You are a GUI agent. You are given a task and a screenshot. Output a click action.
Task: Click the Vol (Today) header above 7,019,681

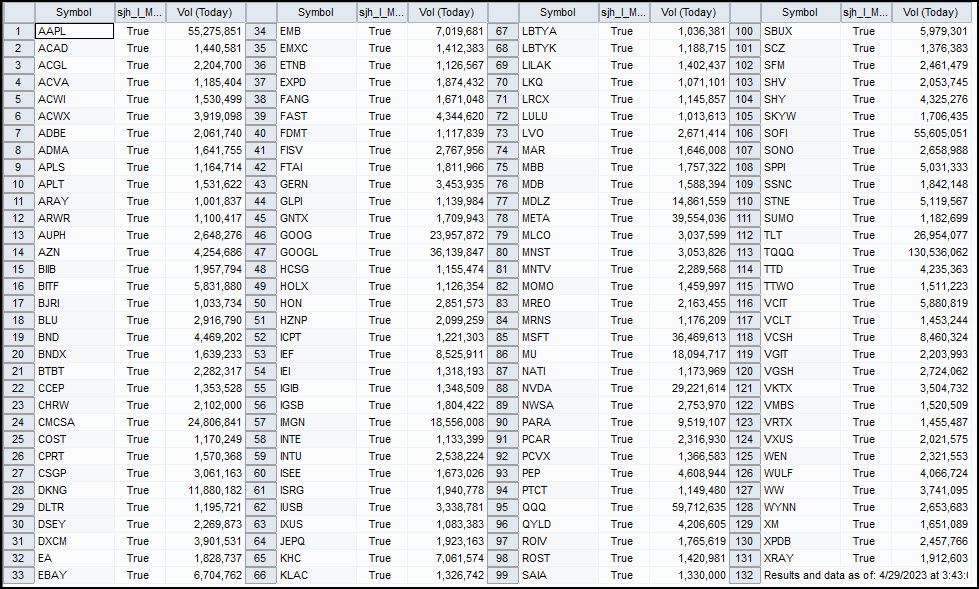point(446,12)
